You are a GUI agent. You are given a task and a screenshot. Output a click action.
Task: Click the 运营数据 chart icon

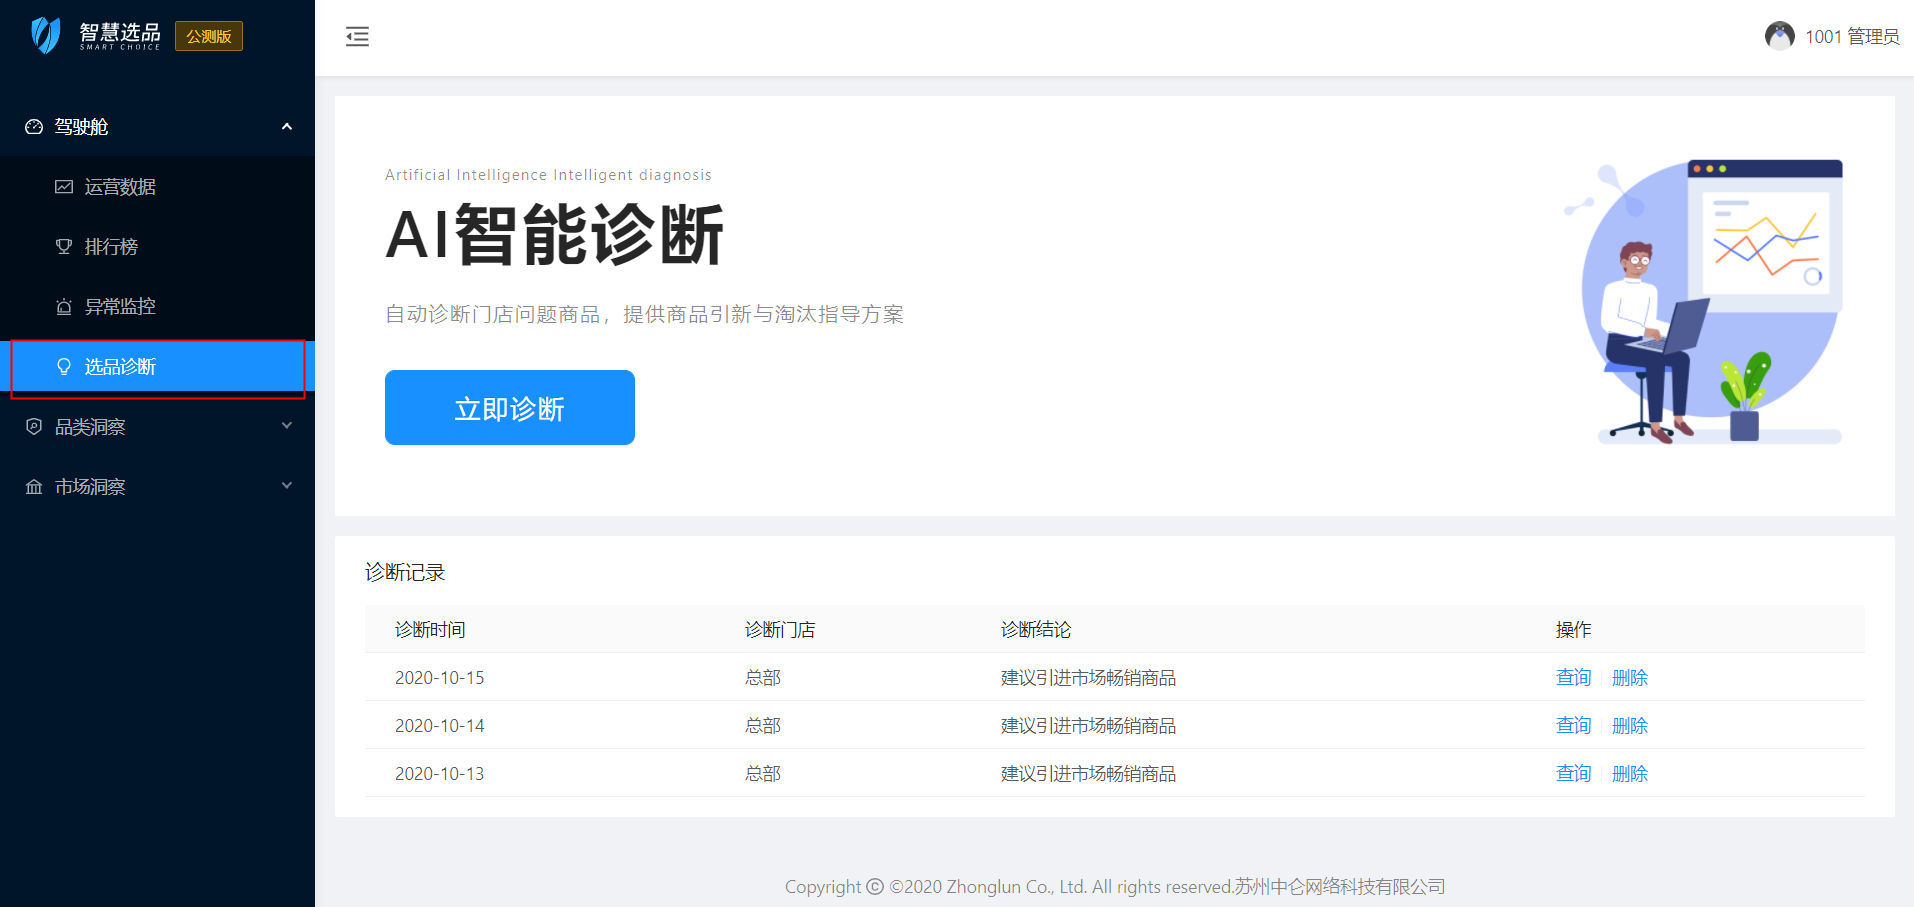point(64,187)
